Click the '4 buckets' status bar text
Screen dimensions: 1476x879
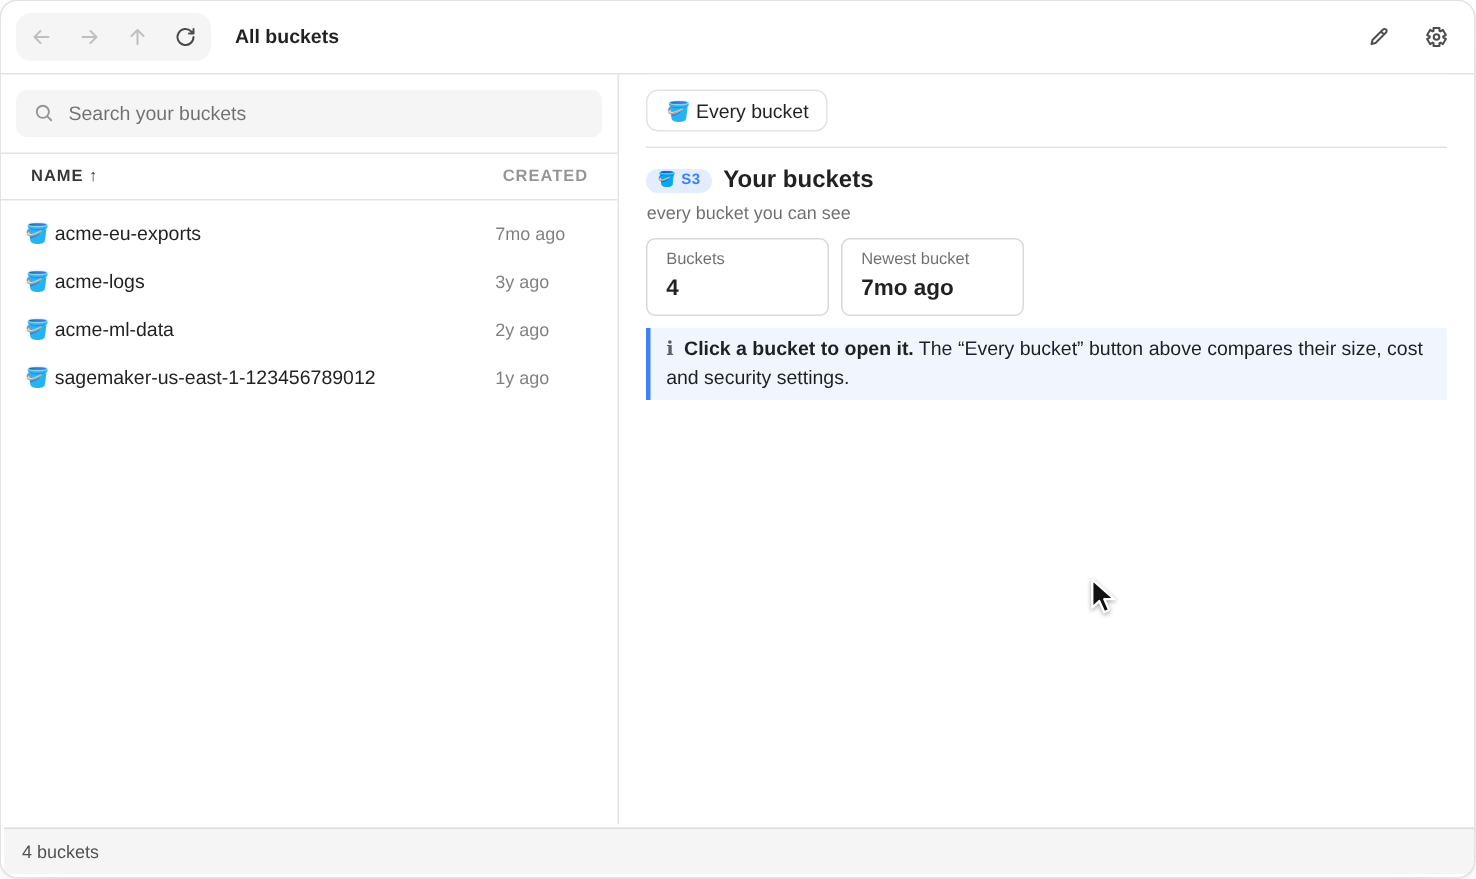[x=60, y=852]
